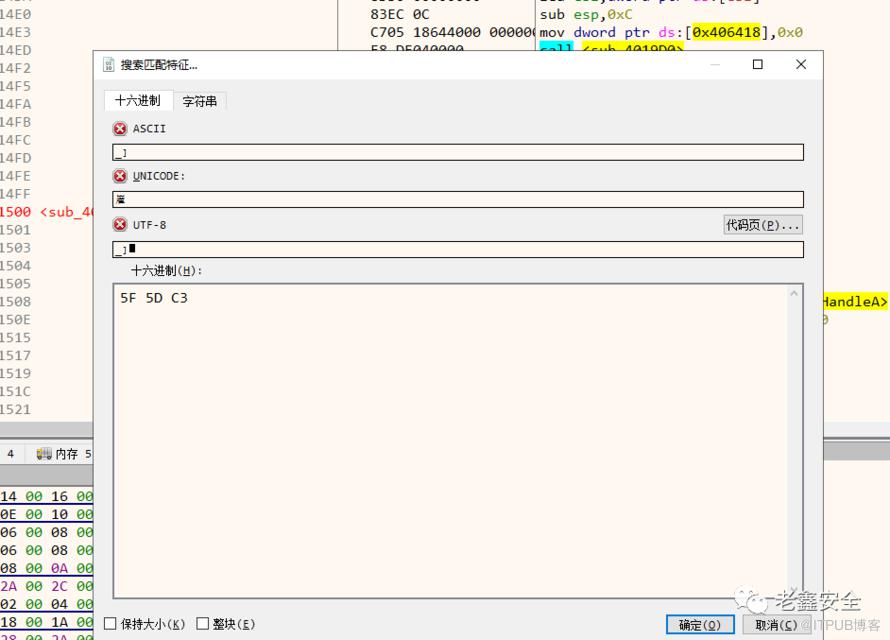
Task: Click the UTF-8 input field
Action: [457, 250]
